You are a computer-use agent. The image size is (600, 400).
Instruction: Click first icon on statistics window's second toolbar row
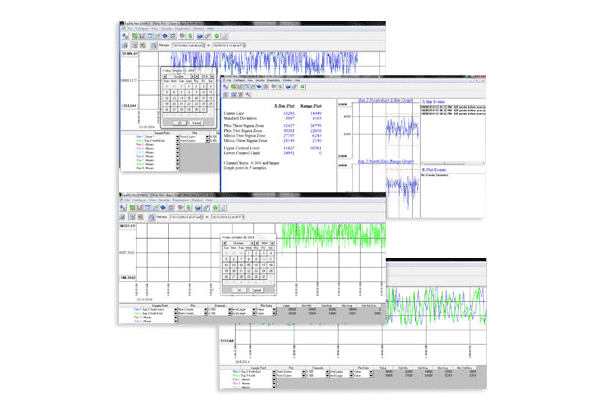(x=226, y=95)
